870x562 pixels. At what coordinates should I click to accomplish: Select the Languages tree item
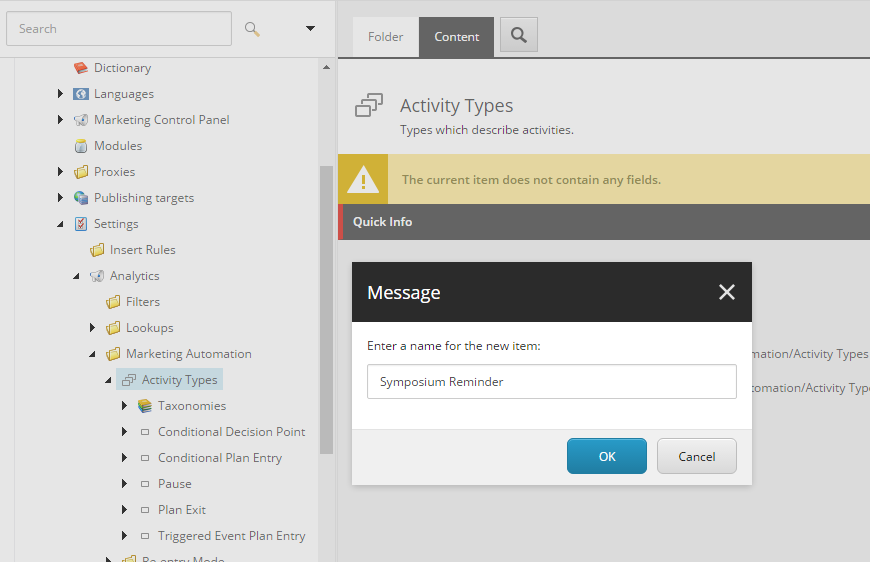click(124, 94)
